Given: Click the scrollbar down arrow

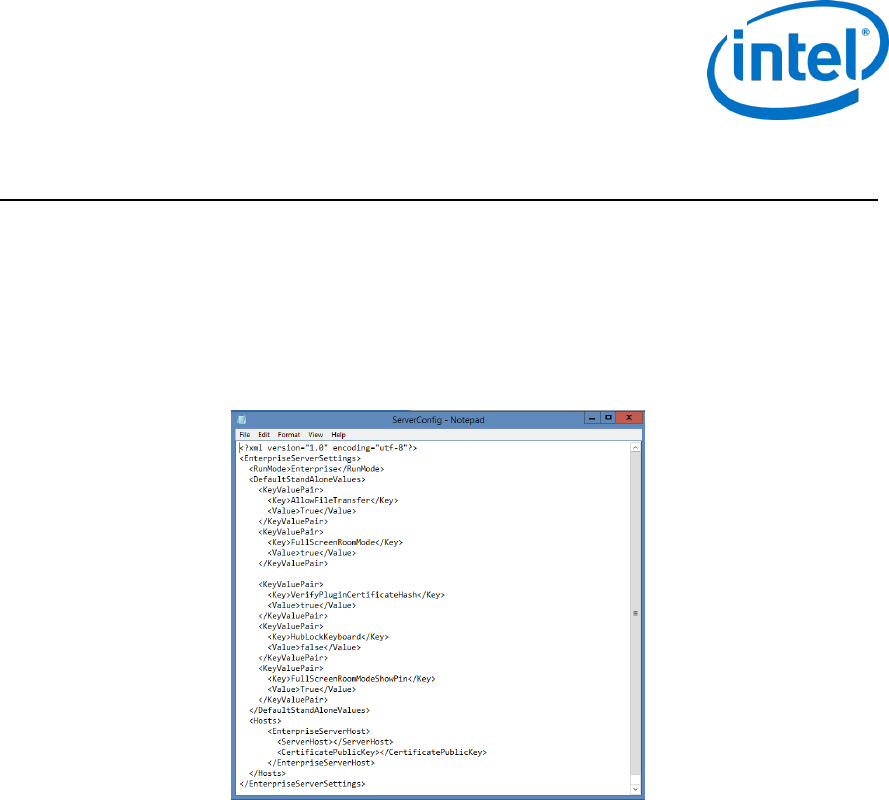Looking at the screenshot, I should (636, 789).
